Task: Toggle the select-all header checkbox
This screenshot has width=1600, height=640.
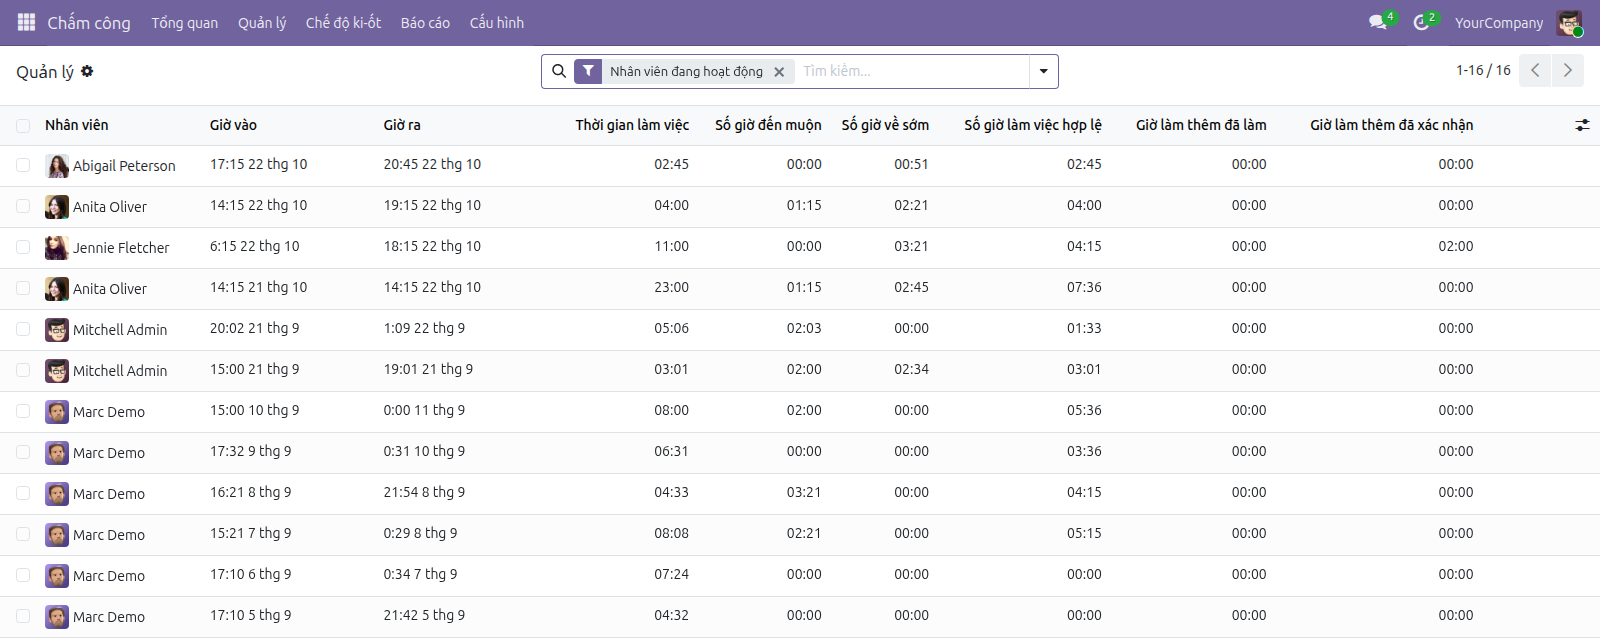Action: coord(23,125)
